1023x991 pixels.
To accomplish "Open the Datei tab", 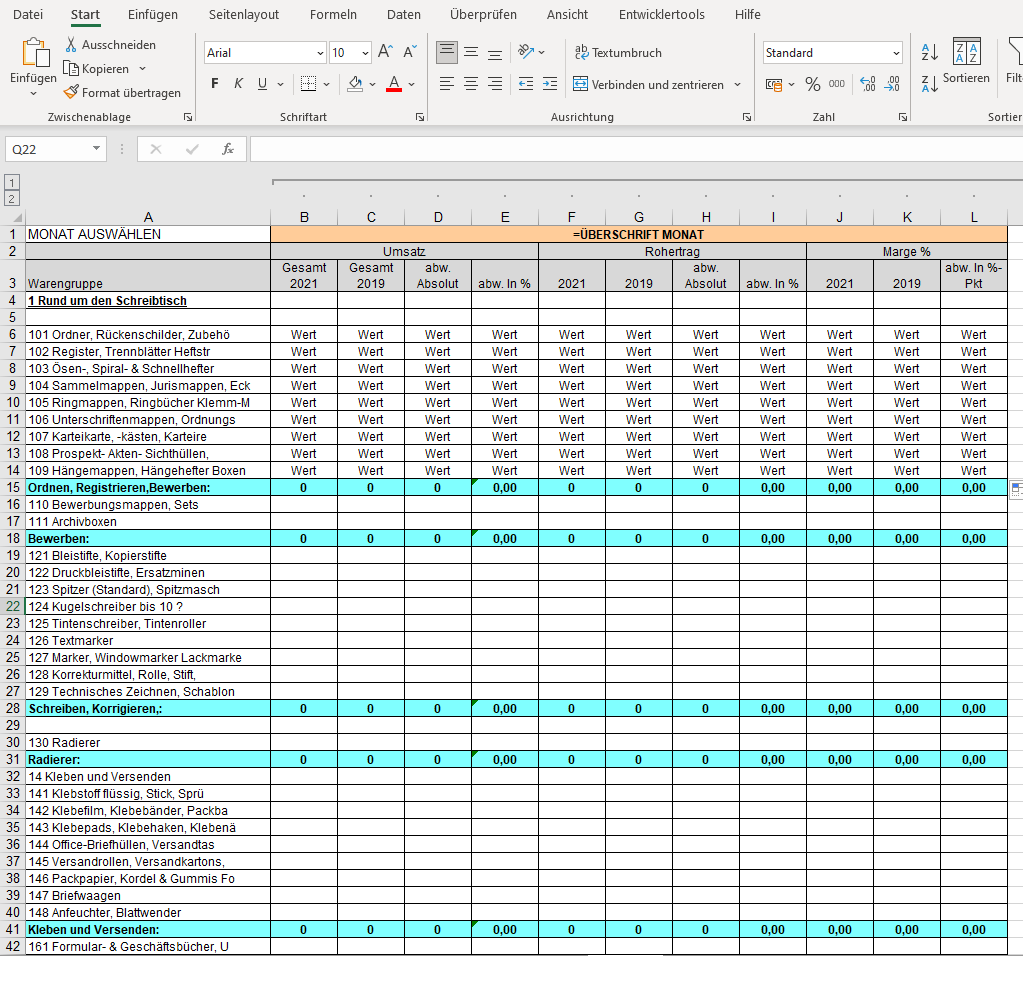I will point(28,14).
